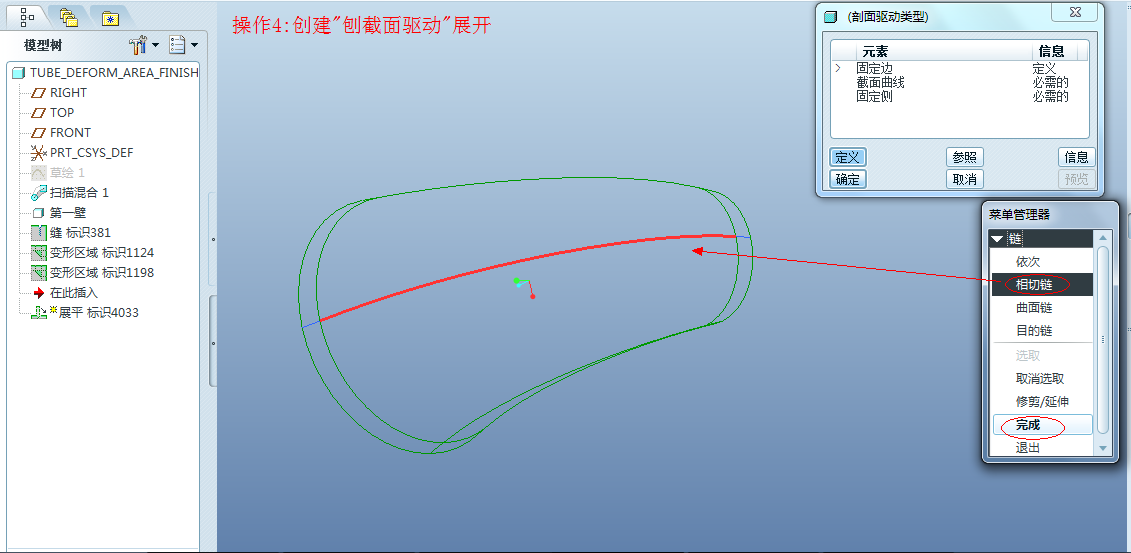
Task: Choose 相切链 chain option
Action: pyautogui.click(x=1042, y=285)
